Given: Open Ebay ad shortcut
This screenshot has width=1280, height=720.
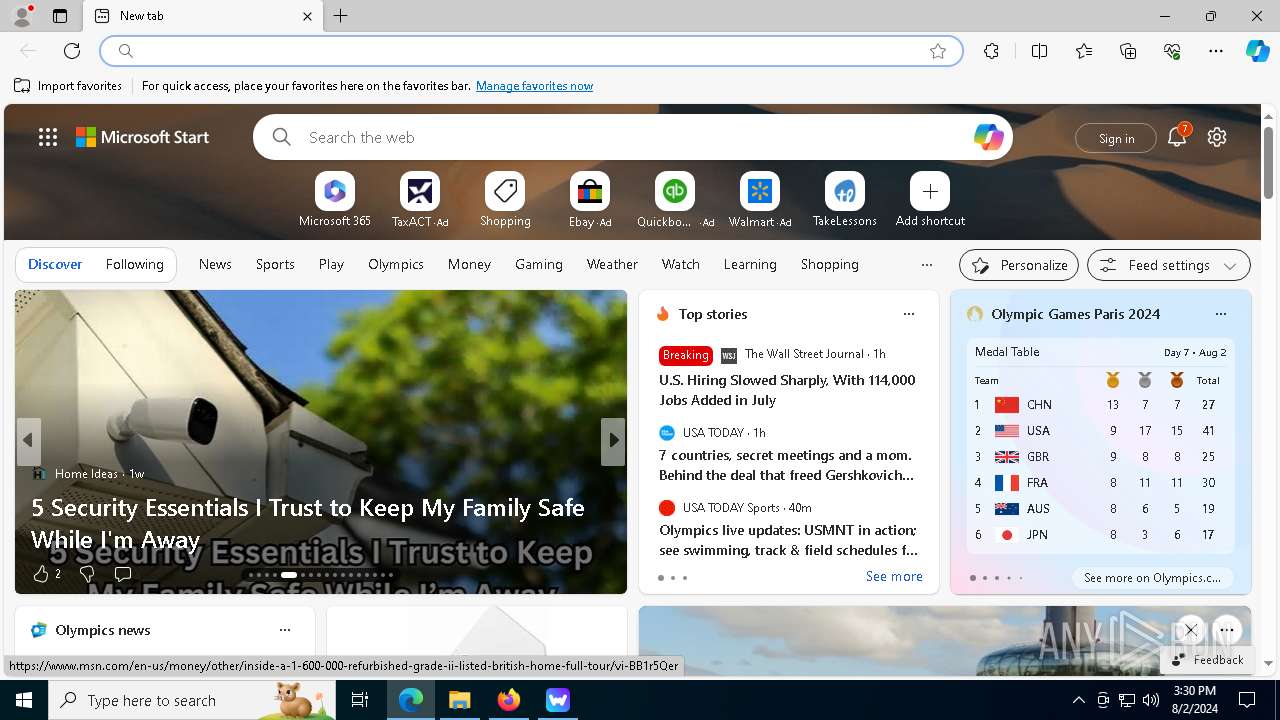Looking at the screenshot, I should click(x=590, y=200).
